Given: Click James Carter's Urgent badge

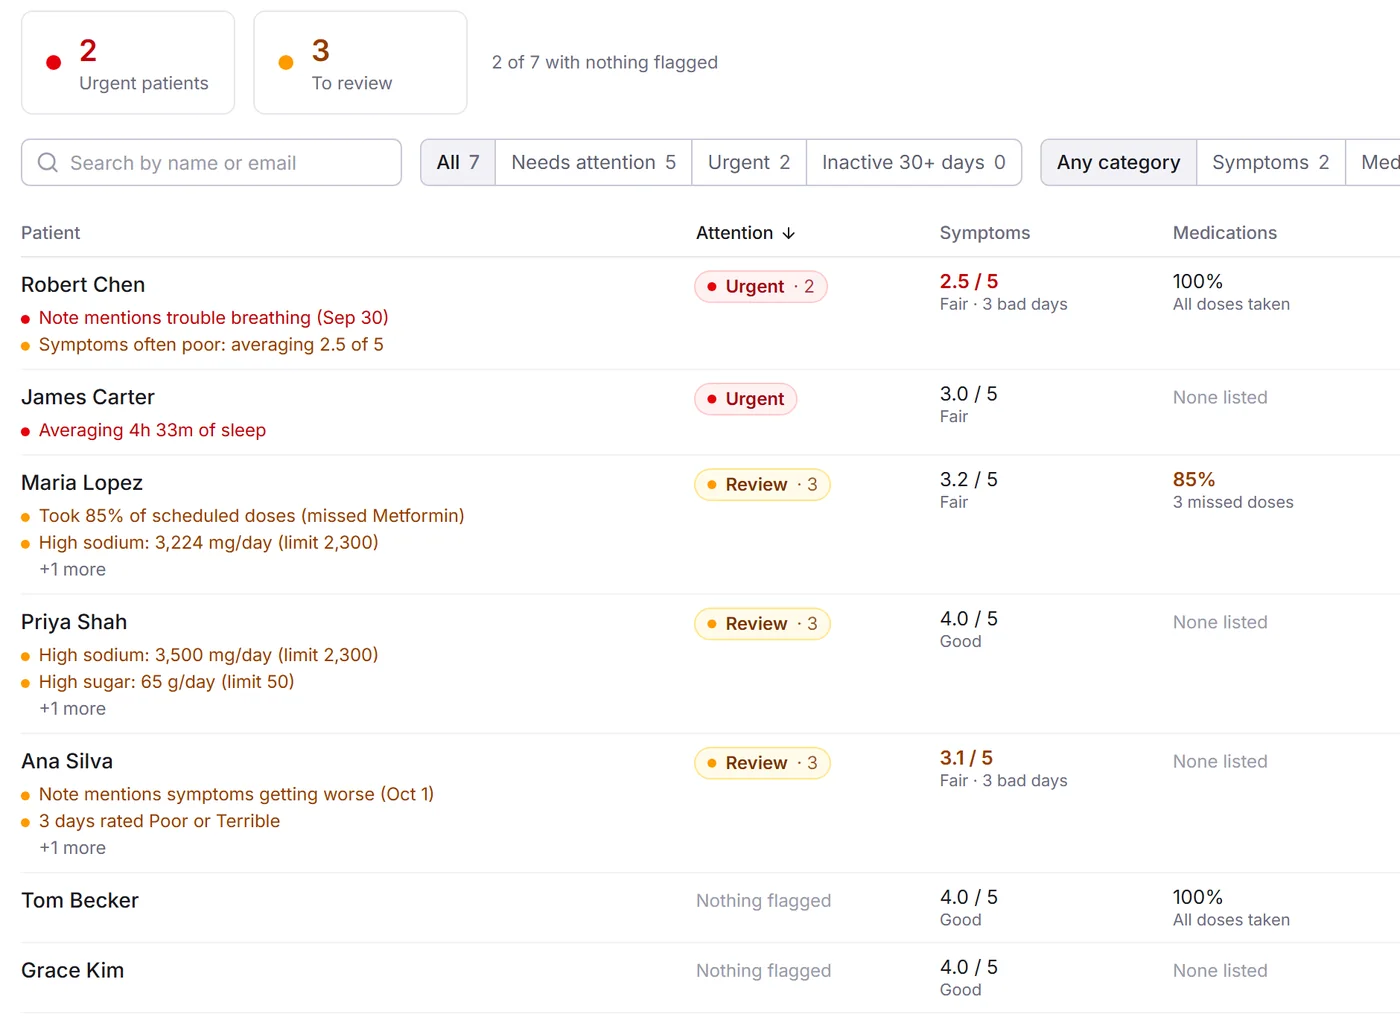Looking at the screenshot, I should [x=746, y=399].
